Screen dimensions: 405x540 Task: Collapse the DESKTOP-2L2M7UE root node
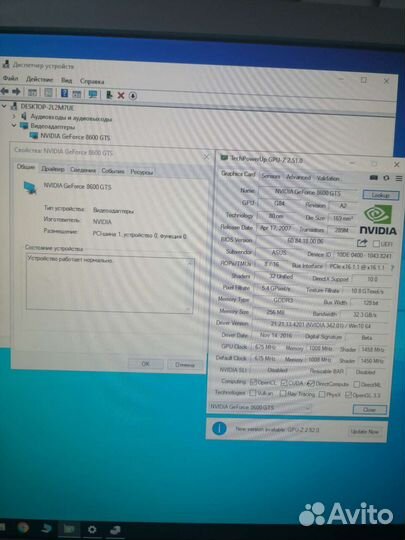click(4, 106)
